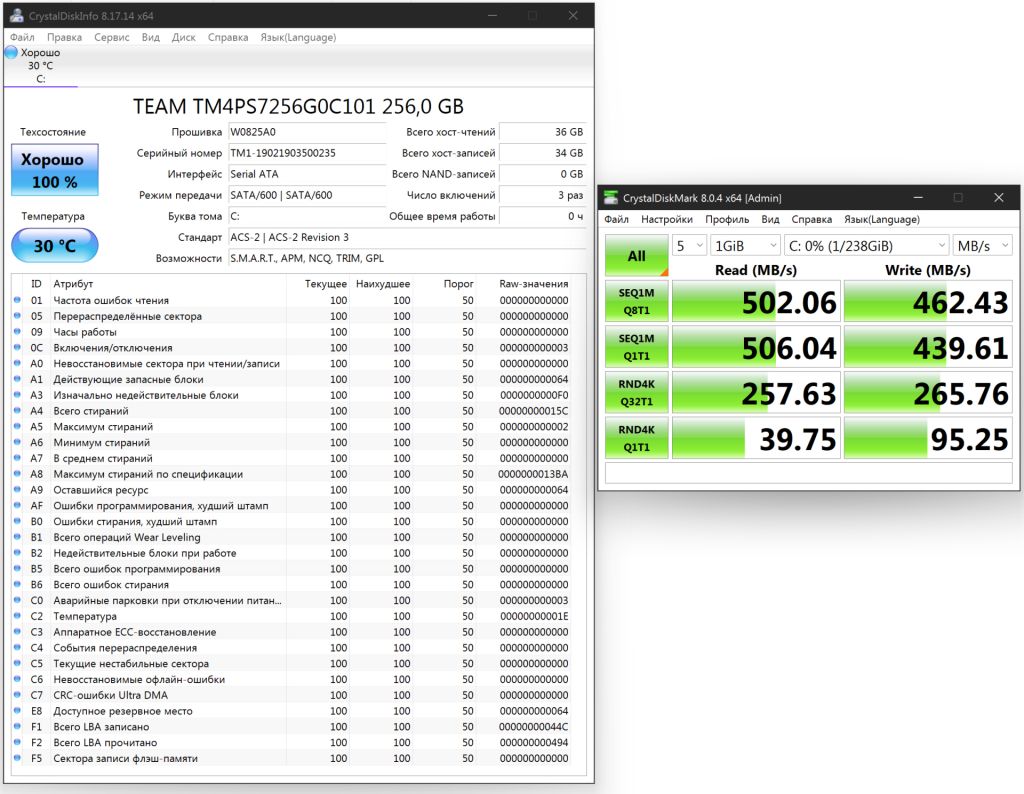The width and height of the screenshot is (1024, 794).
Task: Click the status dot of attribute 09 row
Action: (x=17, y=332)
